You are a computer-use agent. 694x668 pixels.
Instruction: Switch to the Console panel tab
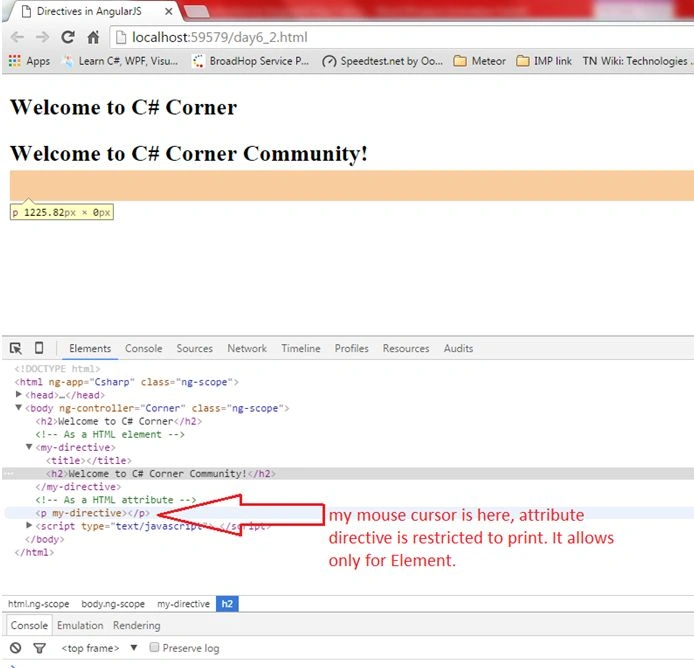tap(143, 348)
